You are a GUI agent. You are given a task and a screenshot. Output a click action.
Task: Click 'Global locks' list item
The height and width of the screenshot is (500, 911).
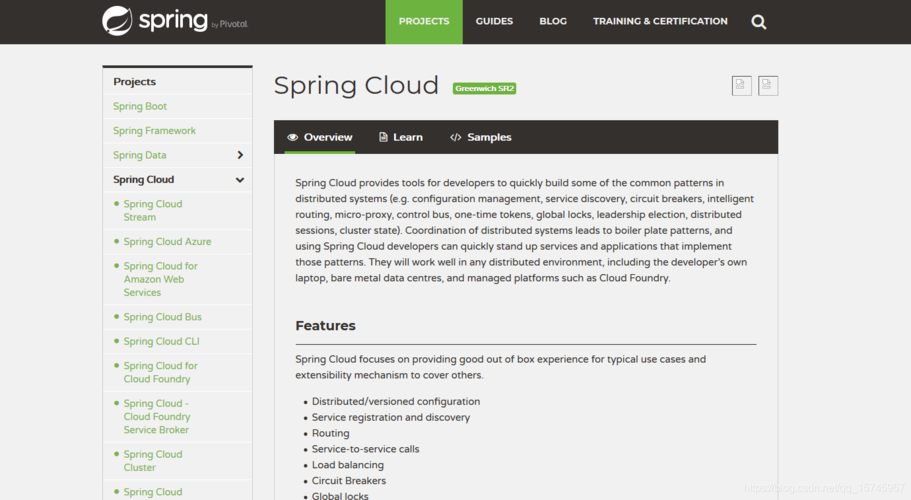[x=340, y=496]
